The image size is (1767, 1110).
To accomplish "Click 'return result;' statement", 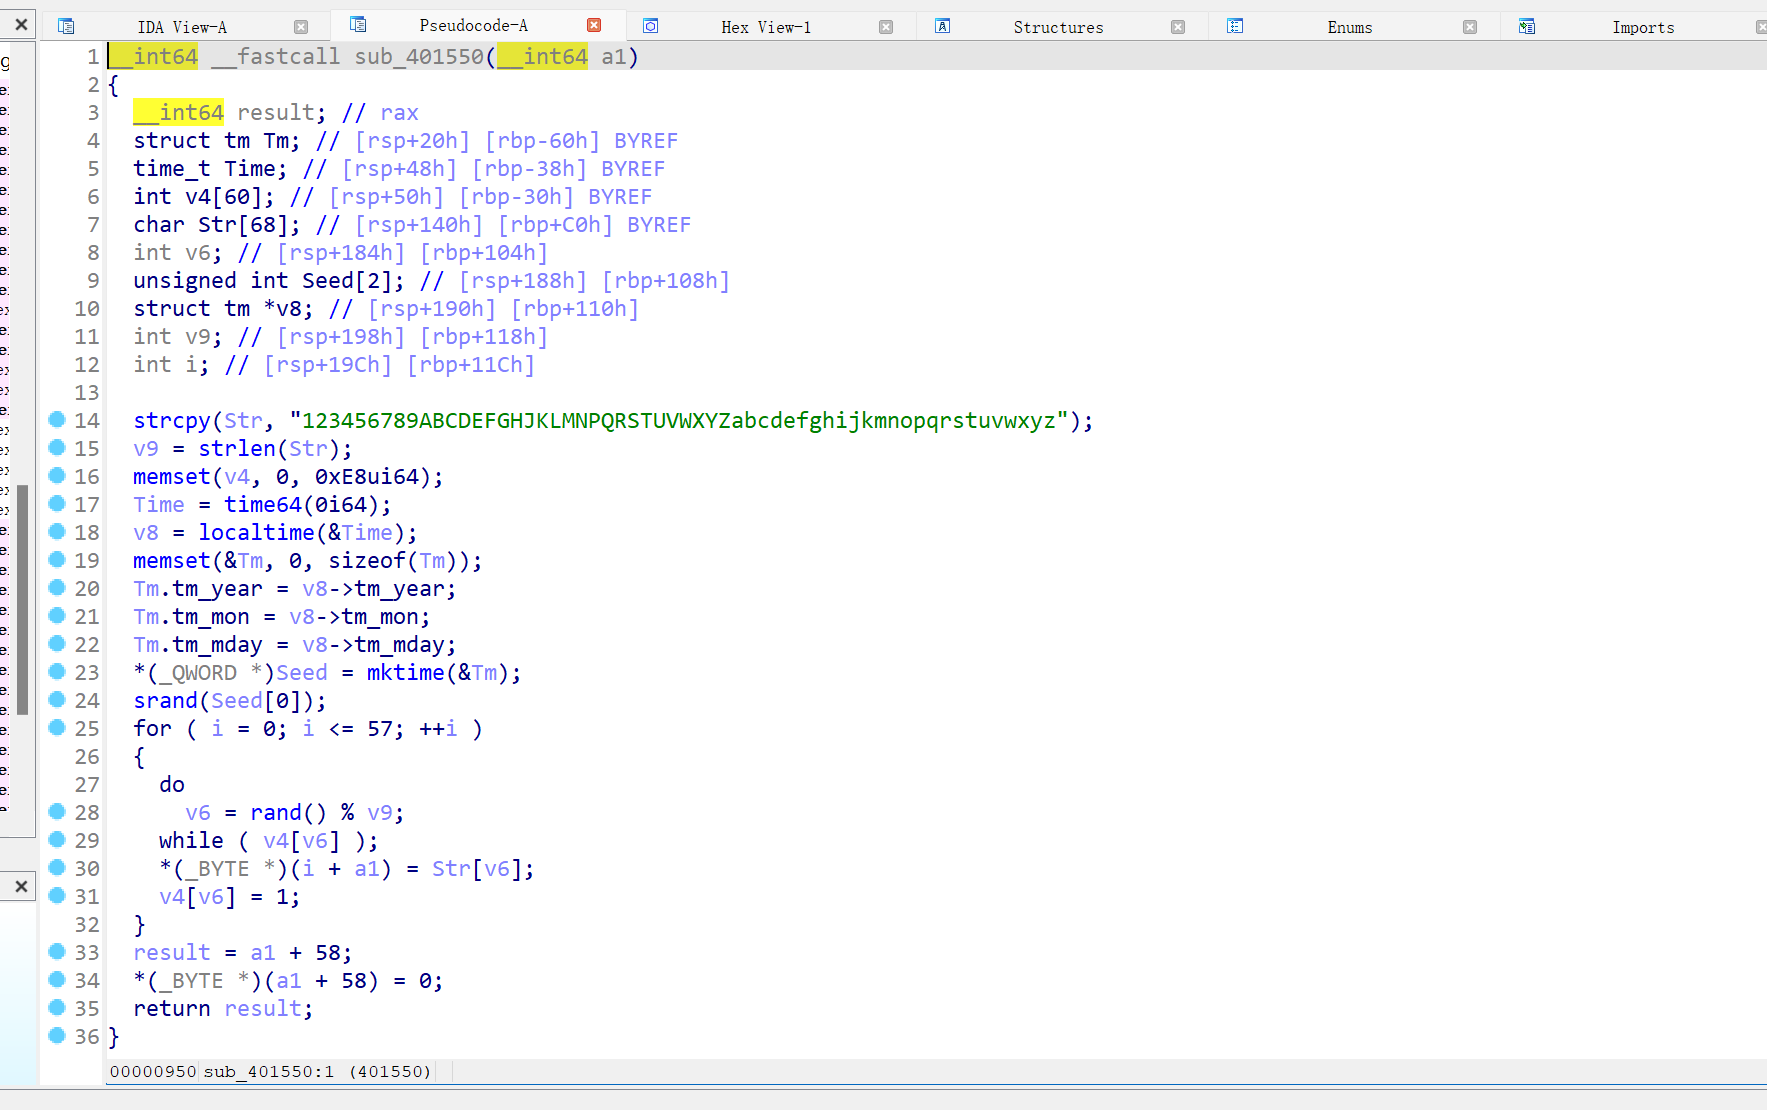I will pyautogui.click(x=223, y=1008).
